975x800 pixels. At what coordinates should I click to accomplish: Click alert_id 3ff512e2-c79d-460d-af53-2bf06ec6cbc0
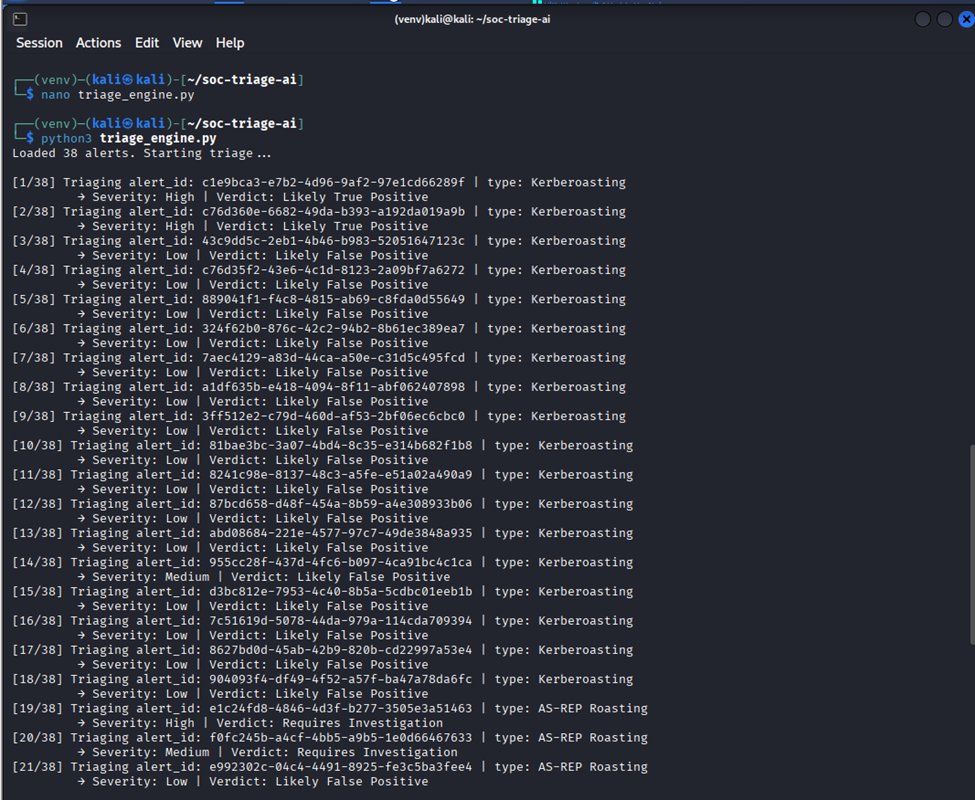click(333, 416)
